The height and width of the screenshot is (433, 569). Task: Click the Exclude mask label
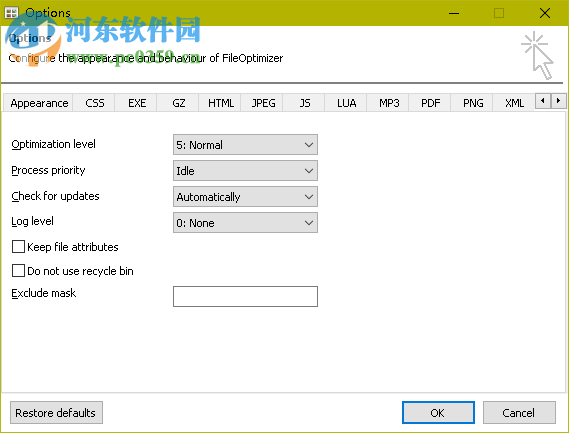44,293
